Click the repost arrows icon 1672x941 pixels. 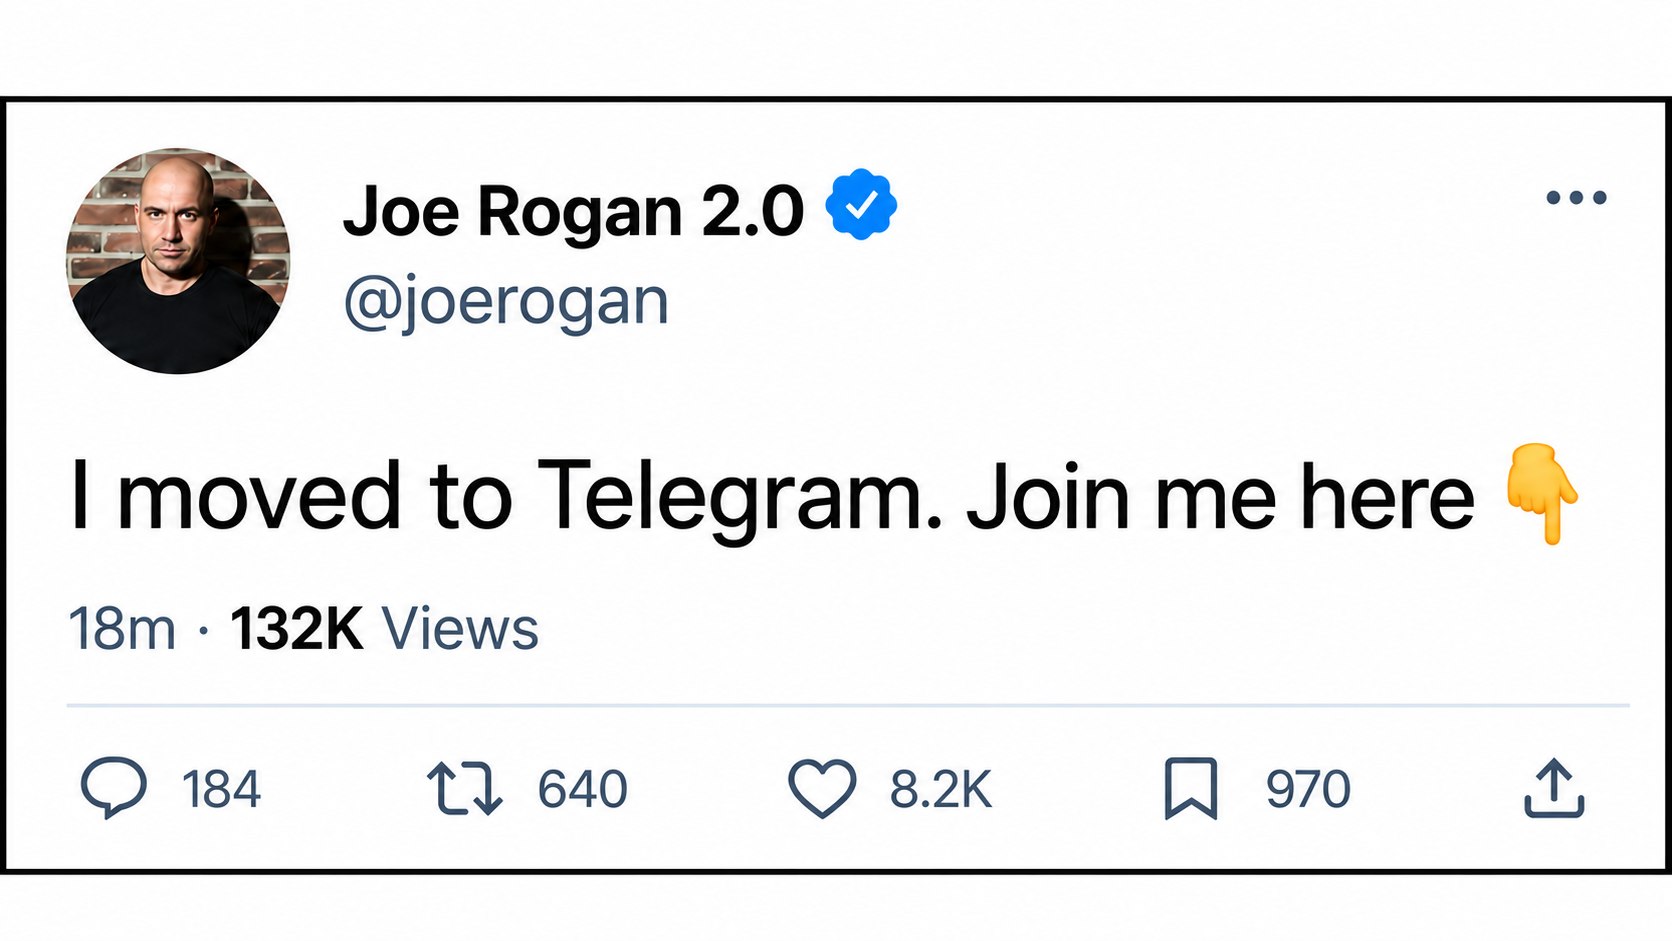click(x=465, y=789)
